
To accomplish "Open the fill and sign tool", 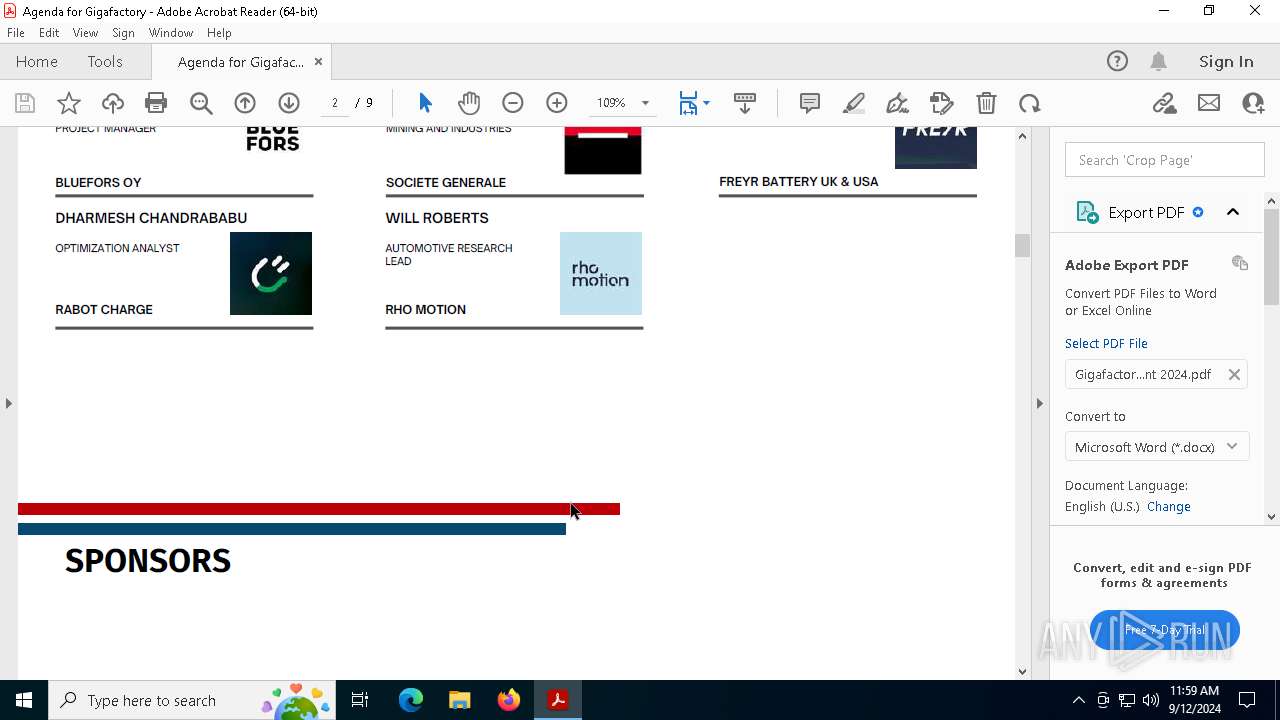I will (942, 103).
